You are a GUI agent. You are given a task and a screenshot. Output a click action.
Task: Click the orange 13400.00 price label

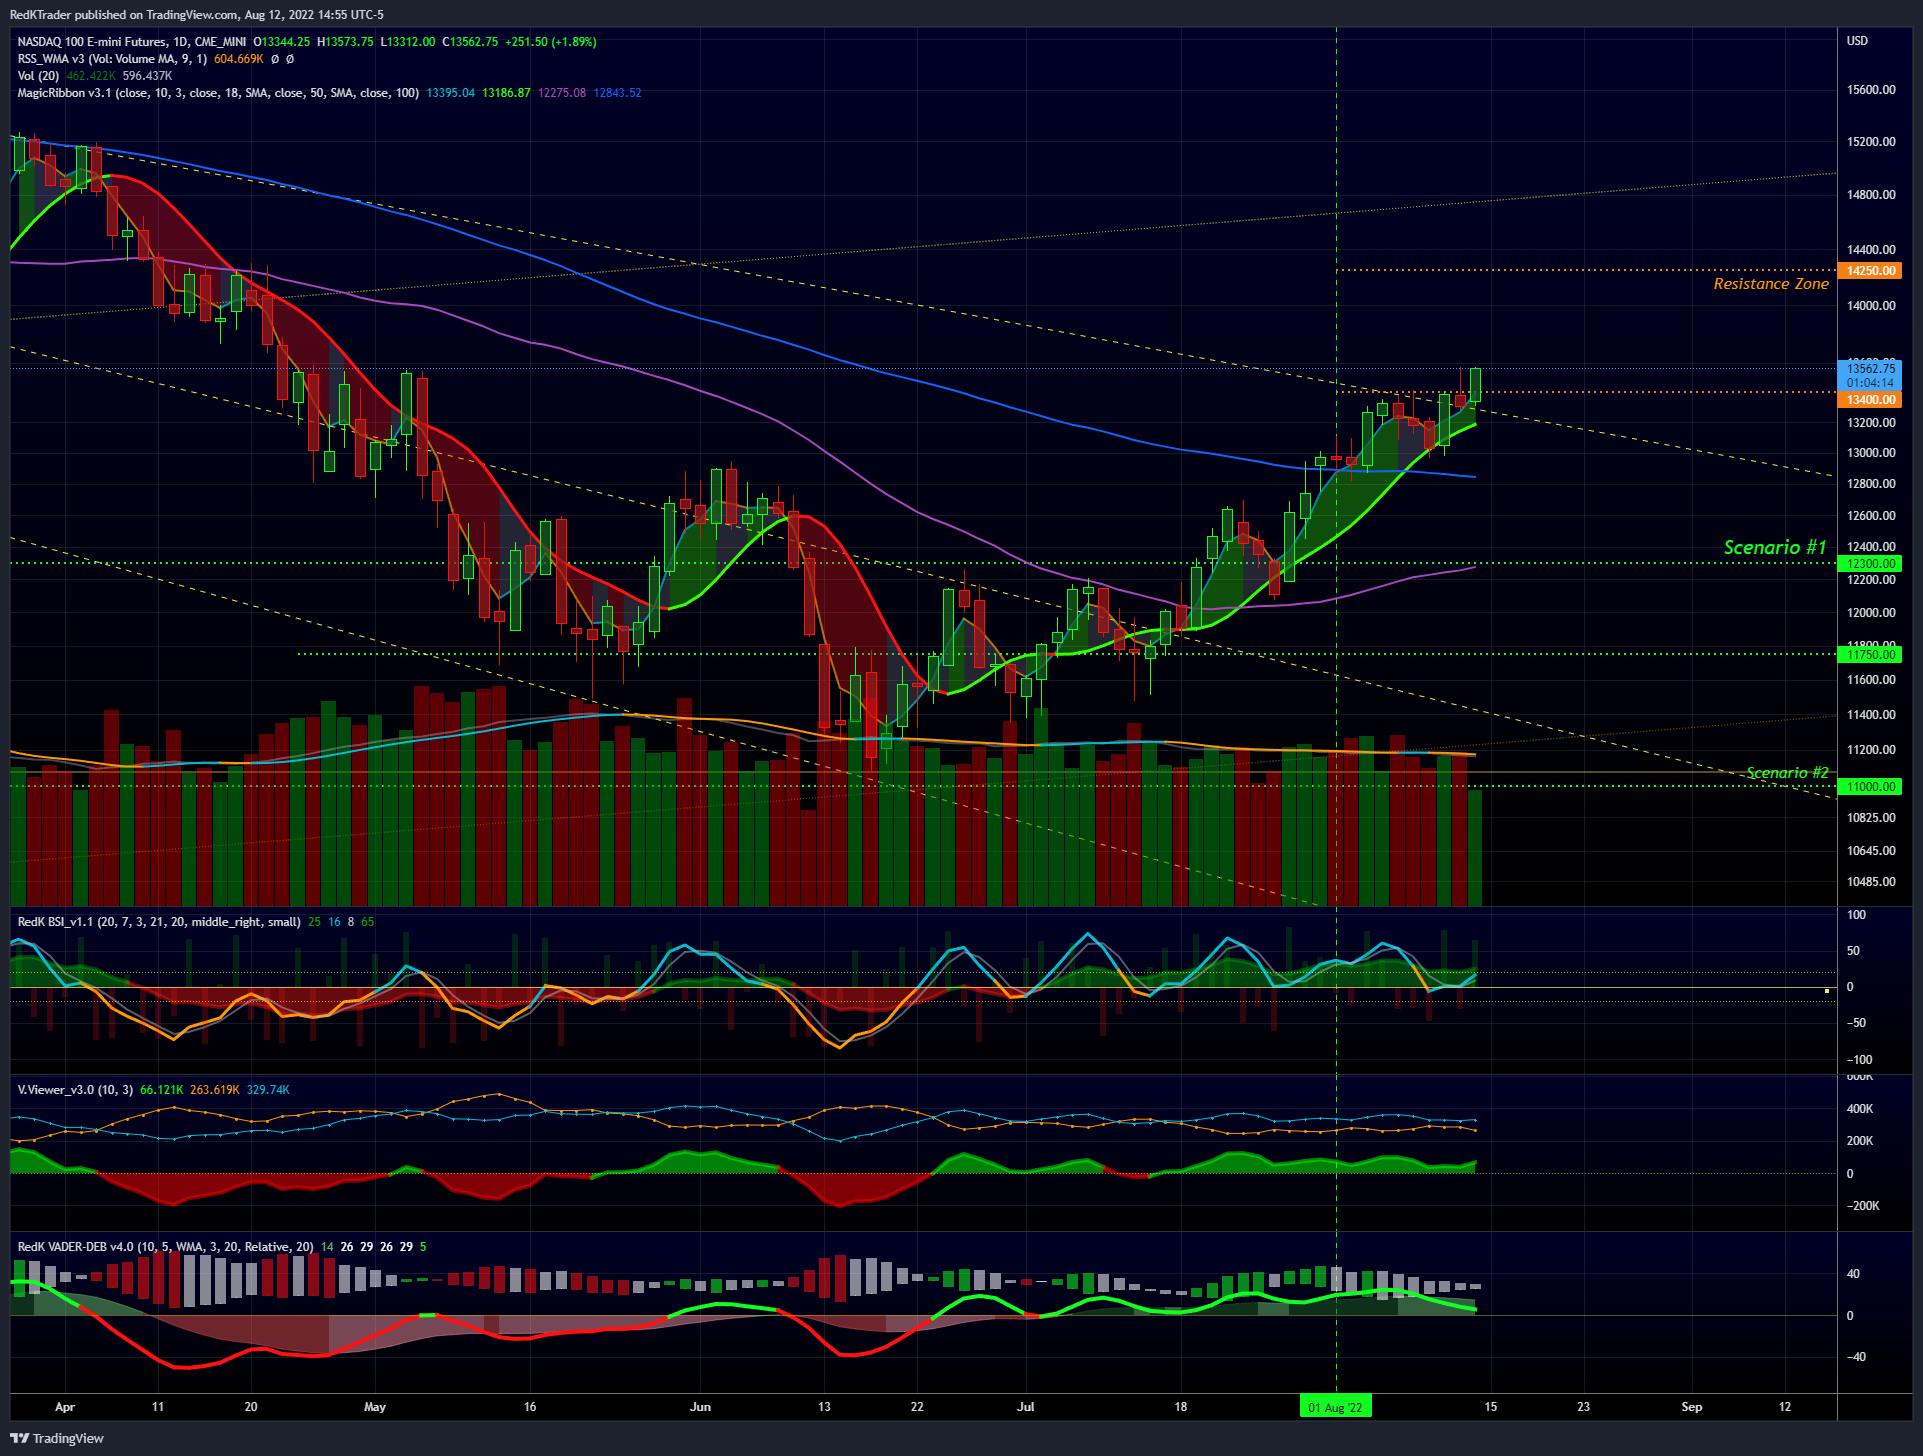pos(1869,400)
